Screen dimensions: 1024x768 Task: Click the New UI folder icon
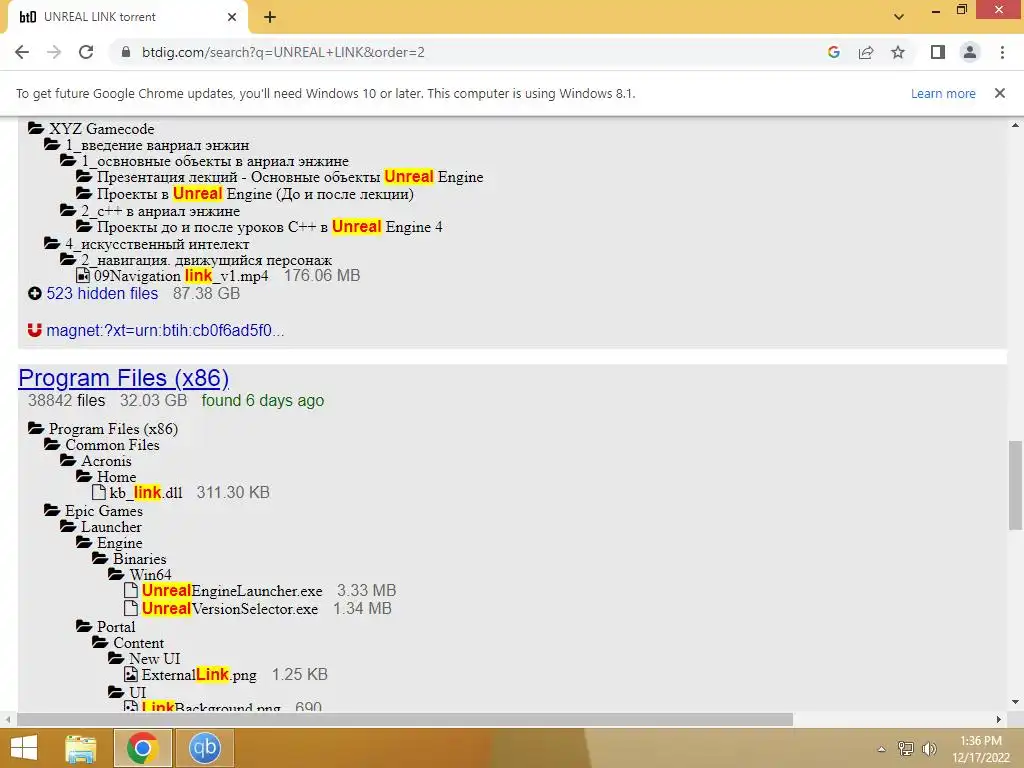click(116, 658)
